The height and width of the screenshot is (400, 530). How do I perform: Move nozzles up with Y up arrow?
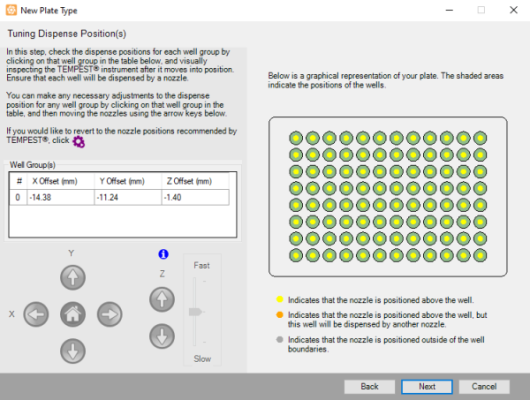[x=73, y=278]
